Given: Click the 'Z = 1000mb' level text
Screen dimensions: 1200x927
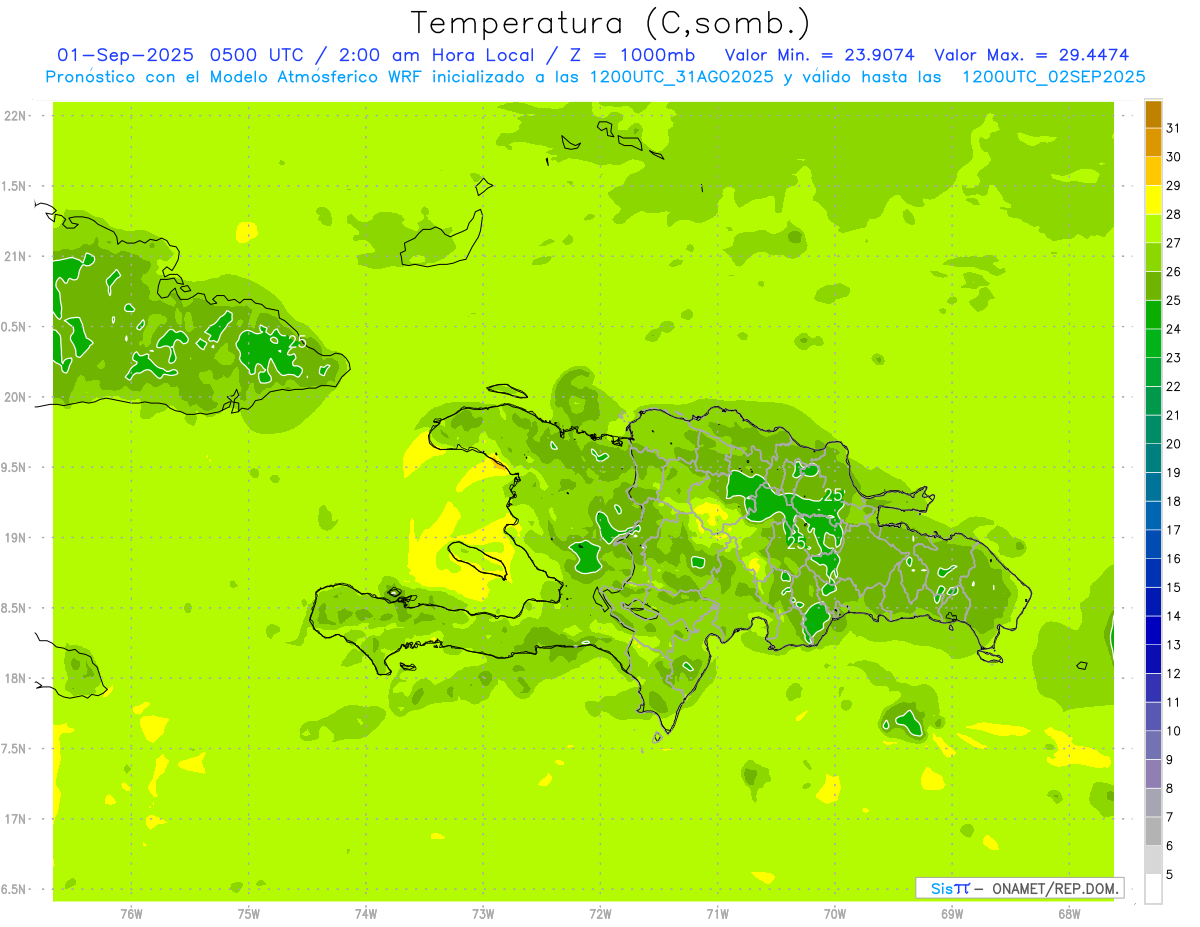Looking at the screenshot, I should 632,54.
